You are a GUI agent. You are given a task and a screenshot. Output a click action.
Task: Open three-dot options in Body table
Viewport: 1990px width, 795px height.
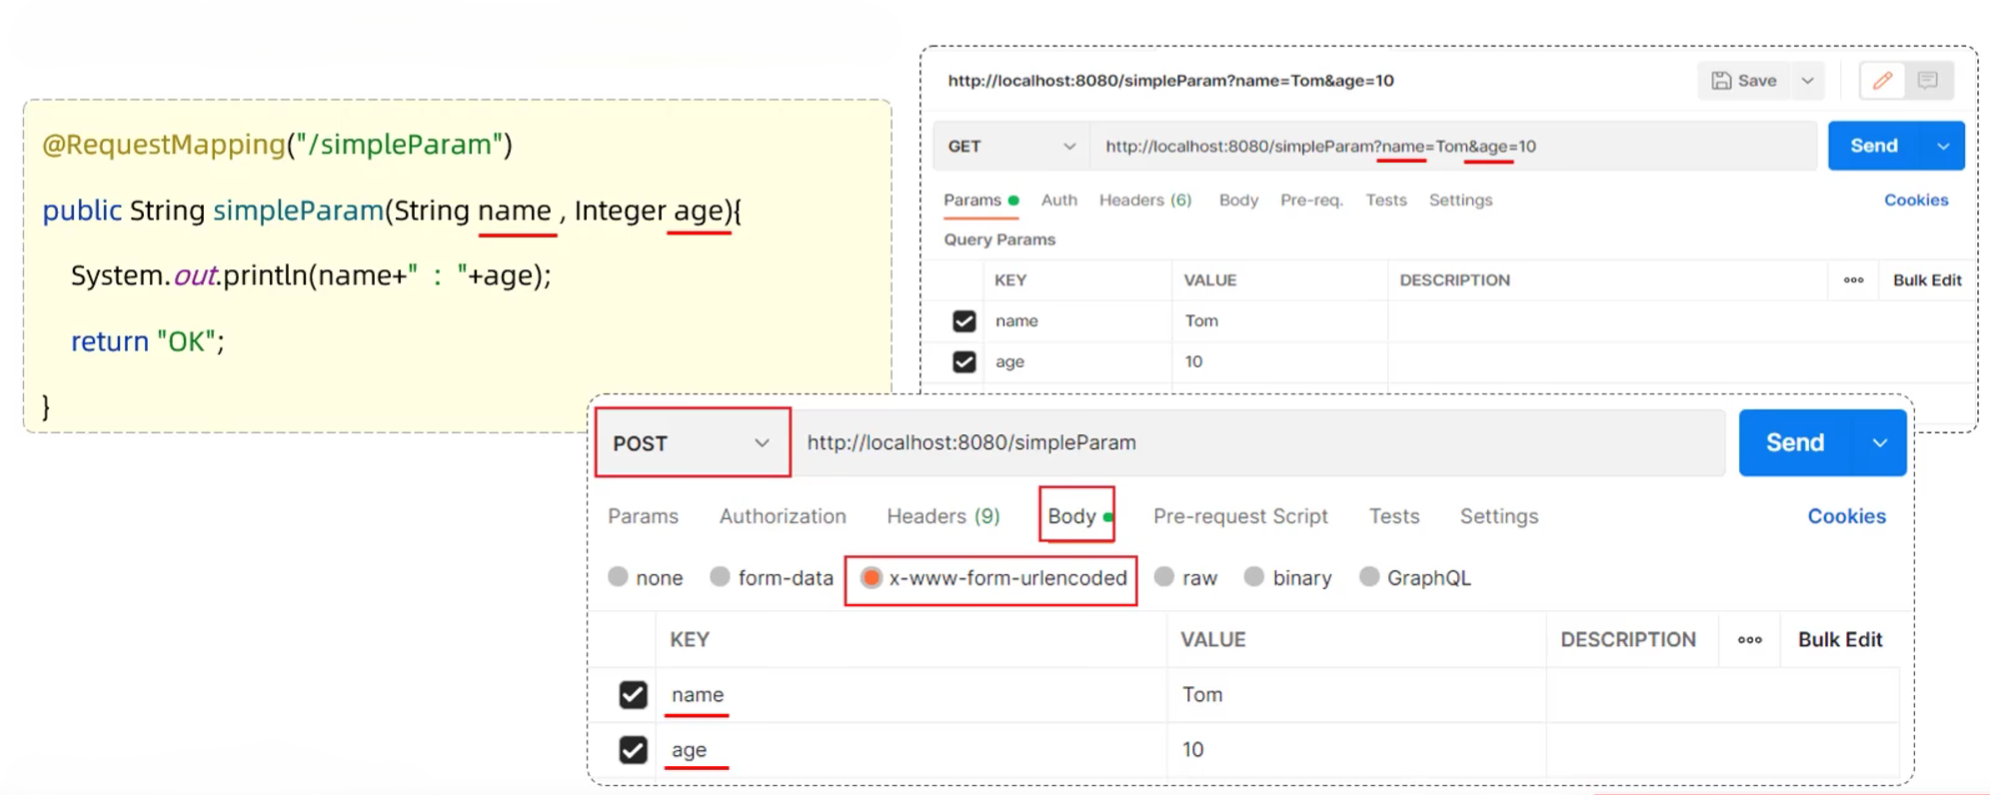click(x=1749, y=640)
